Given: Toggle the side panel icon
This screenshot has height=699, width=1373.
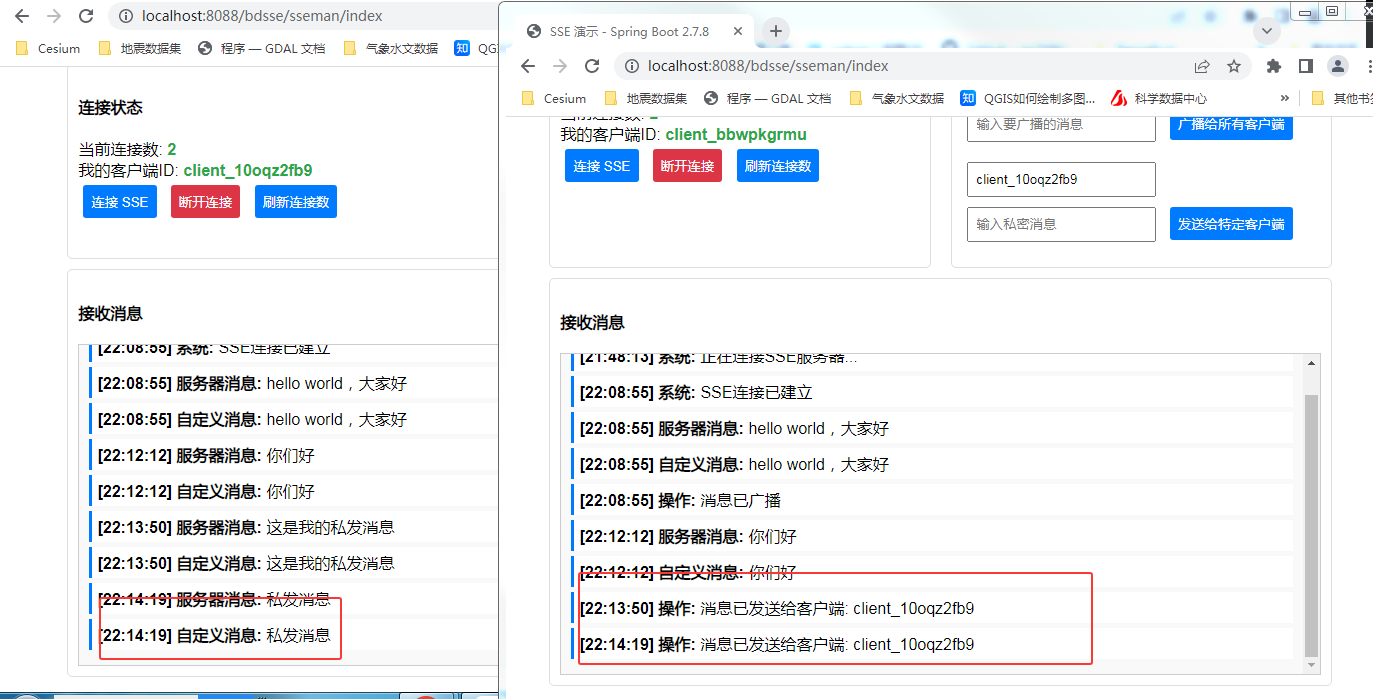Looking at the screenshot, I should tap(1305, 66).
